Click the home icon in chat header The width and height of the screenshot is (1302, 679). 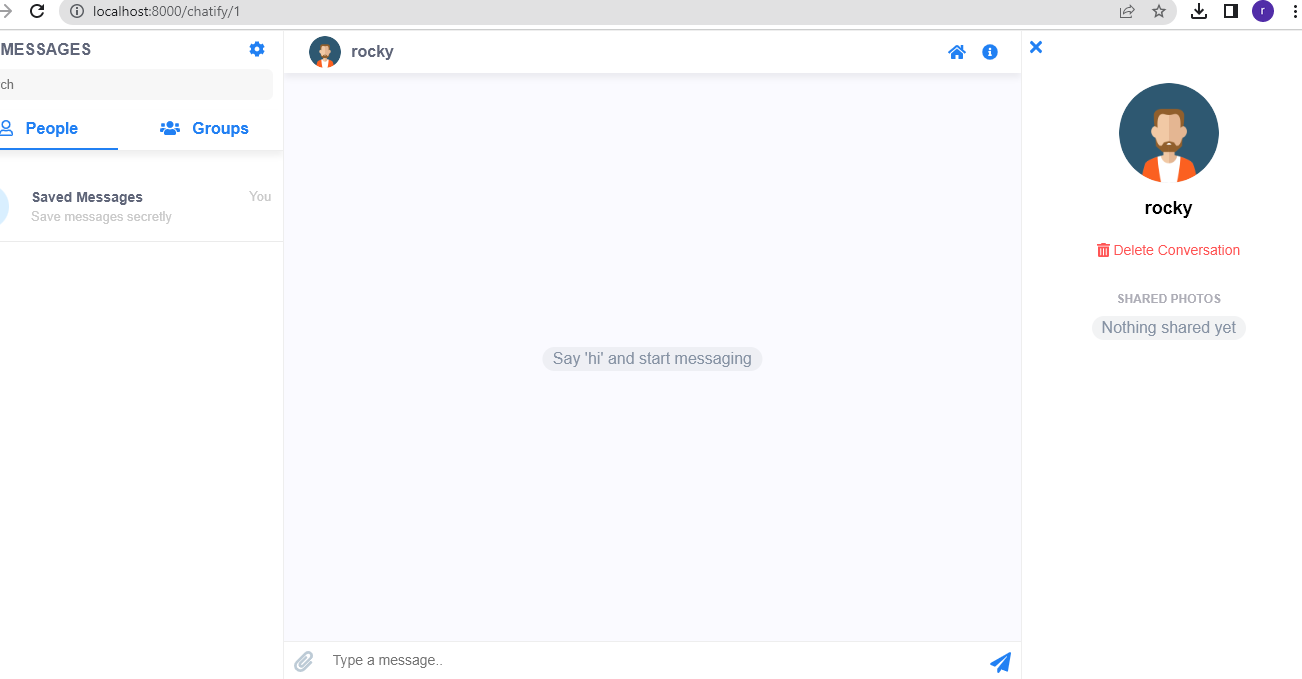point(956,52)
